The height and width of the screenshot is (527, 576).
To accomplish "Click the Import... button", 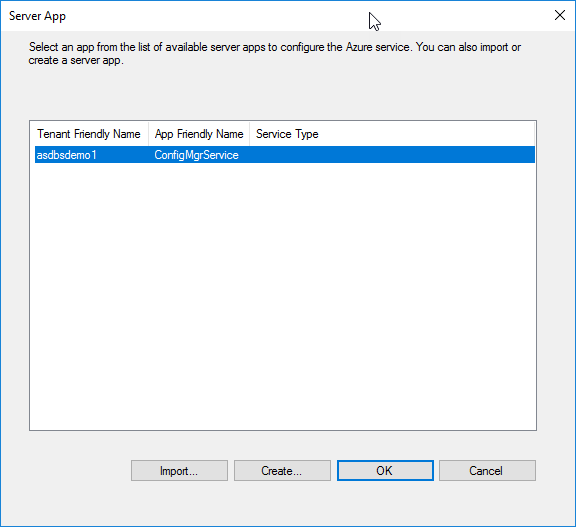I will [x=179, y=470].
